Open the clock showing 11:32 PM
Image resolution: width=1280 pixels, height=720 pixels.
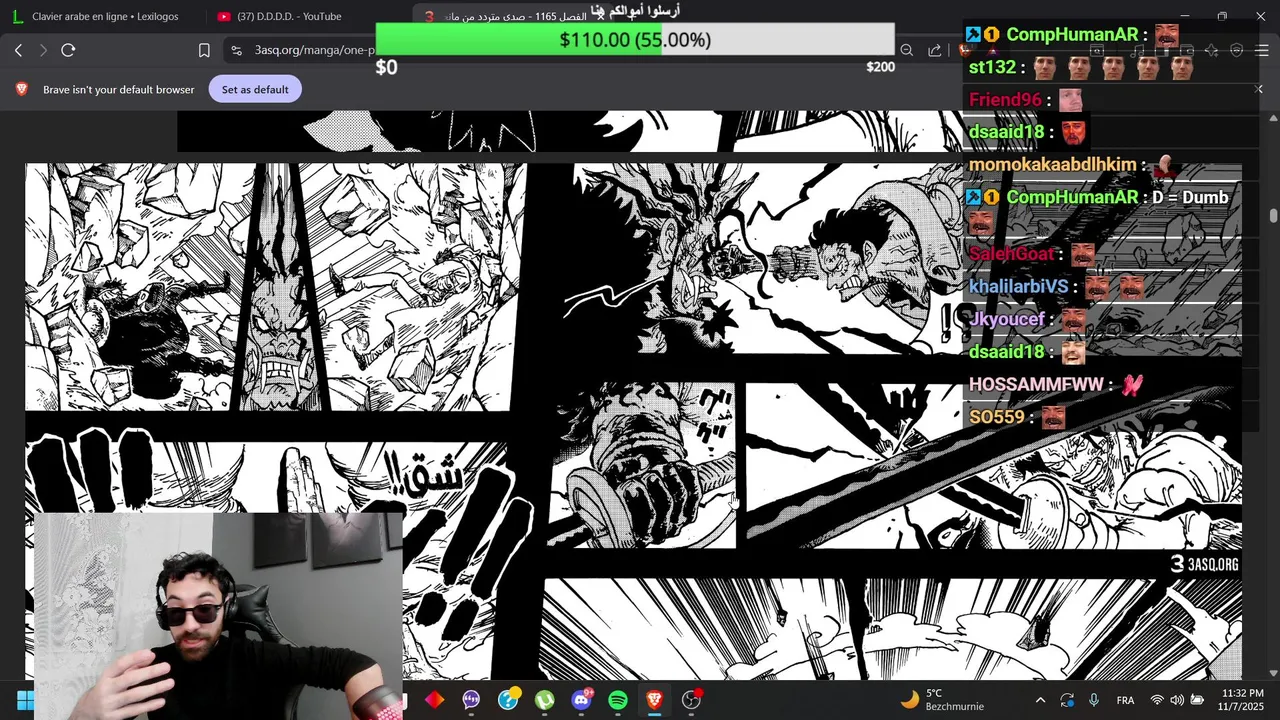pyautogui.click(x=1243, y=700)
